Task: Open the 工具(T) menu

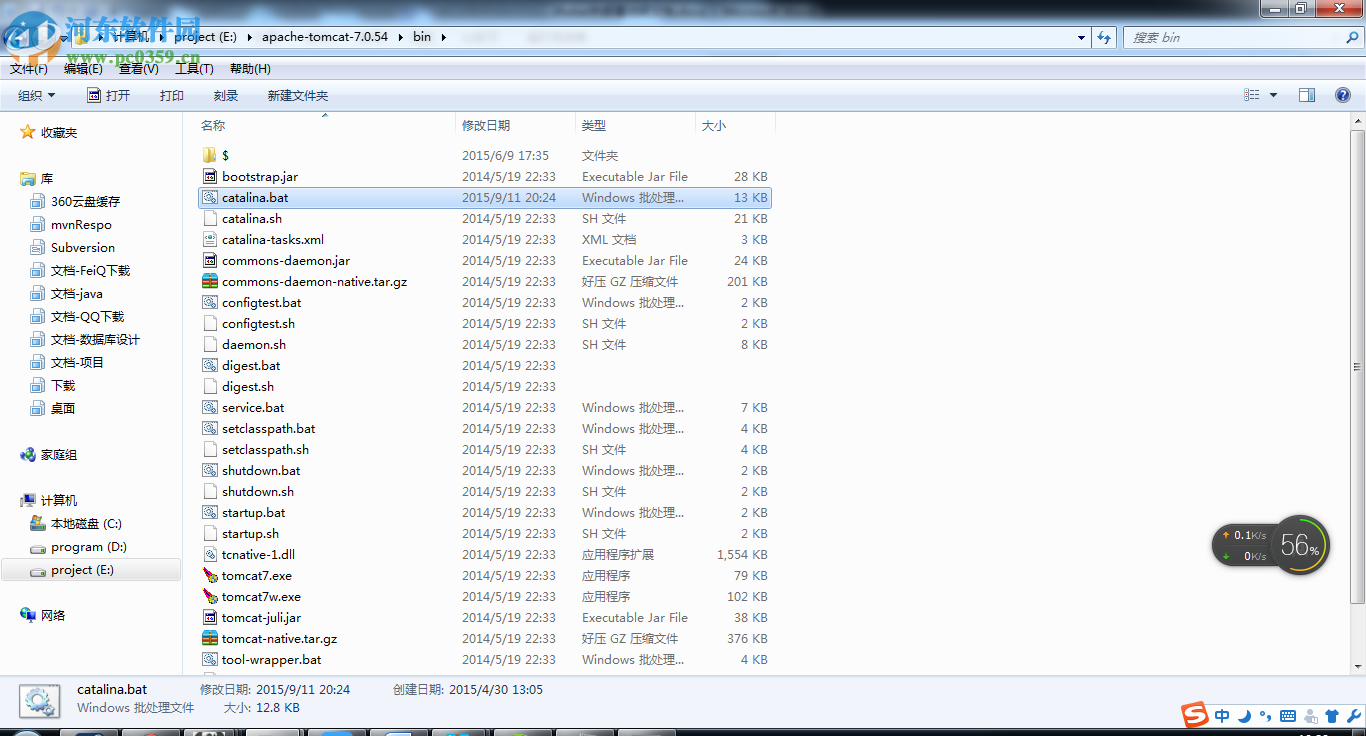Action: tap(194, 69)
